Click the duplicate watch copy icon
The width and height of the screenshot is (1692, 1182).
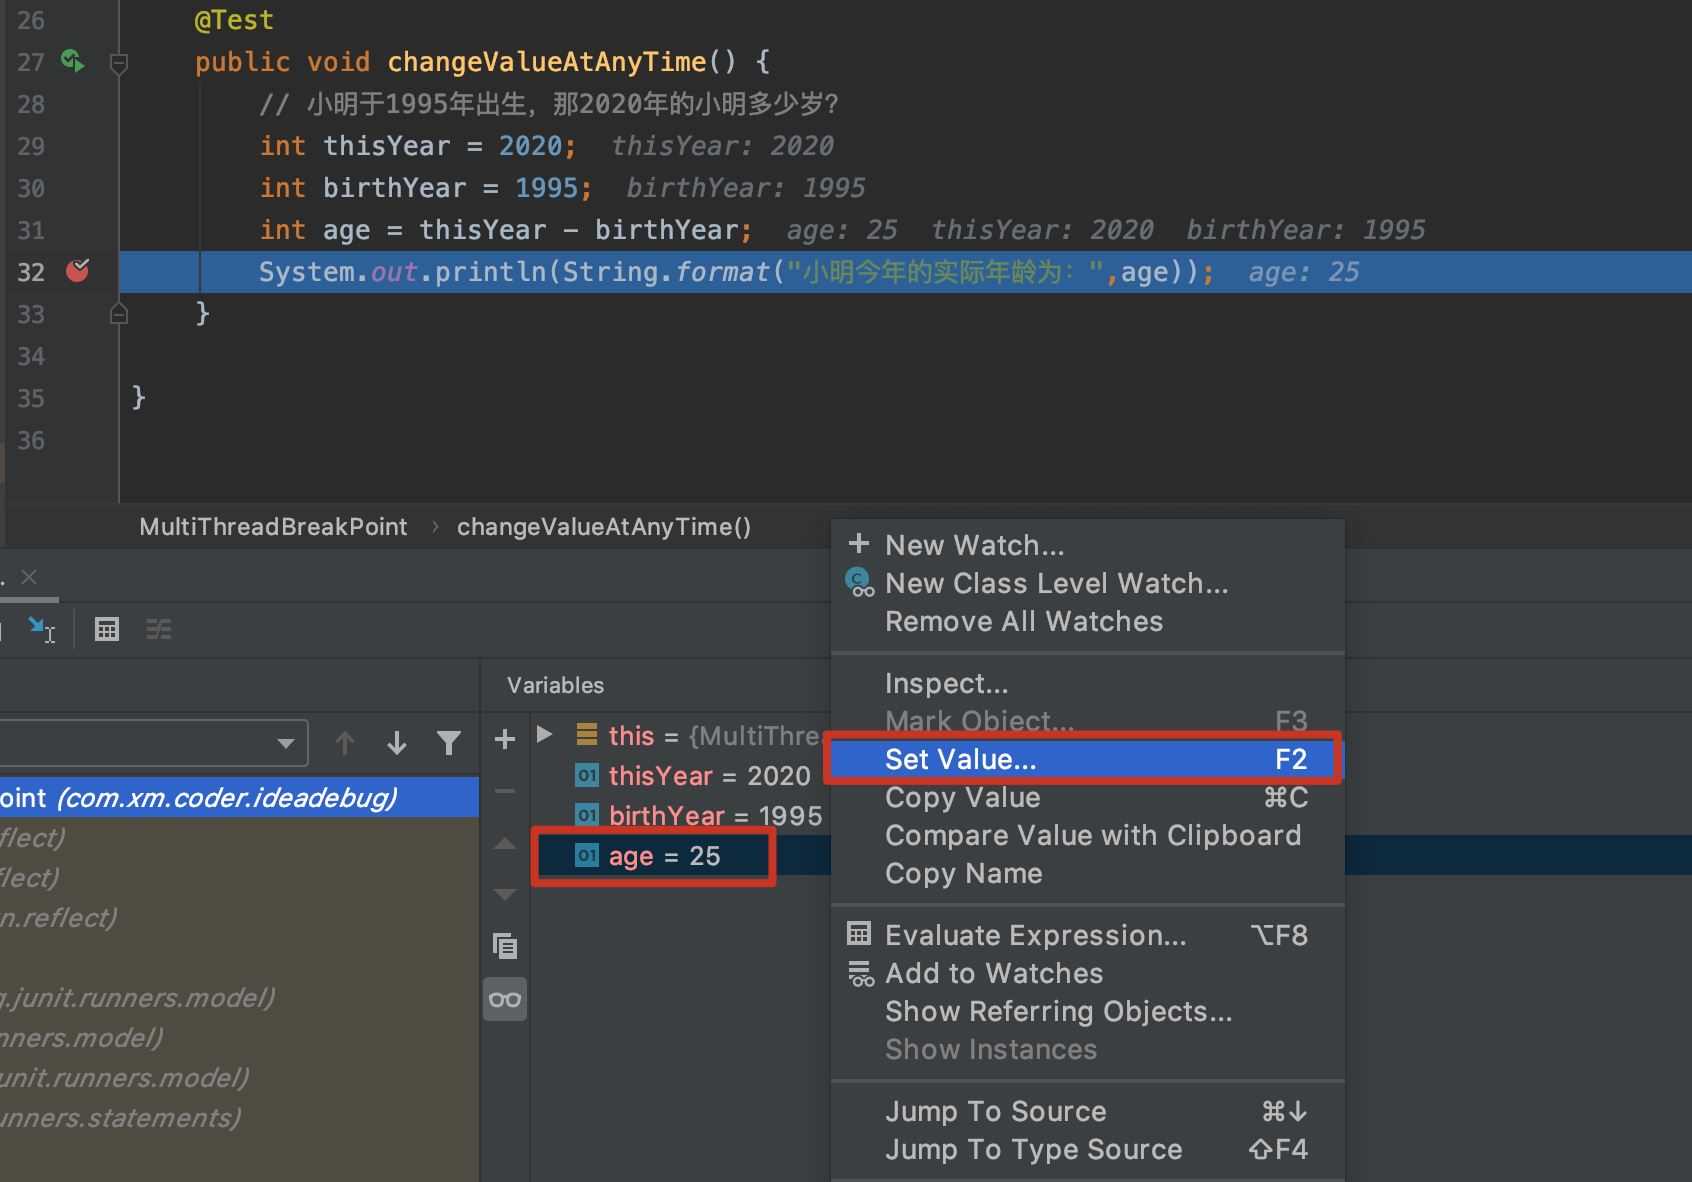tap(505, 945)
